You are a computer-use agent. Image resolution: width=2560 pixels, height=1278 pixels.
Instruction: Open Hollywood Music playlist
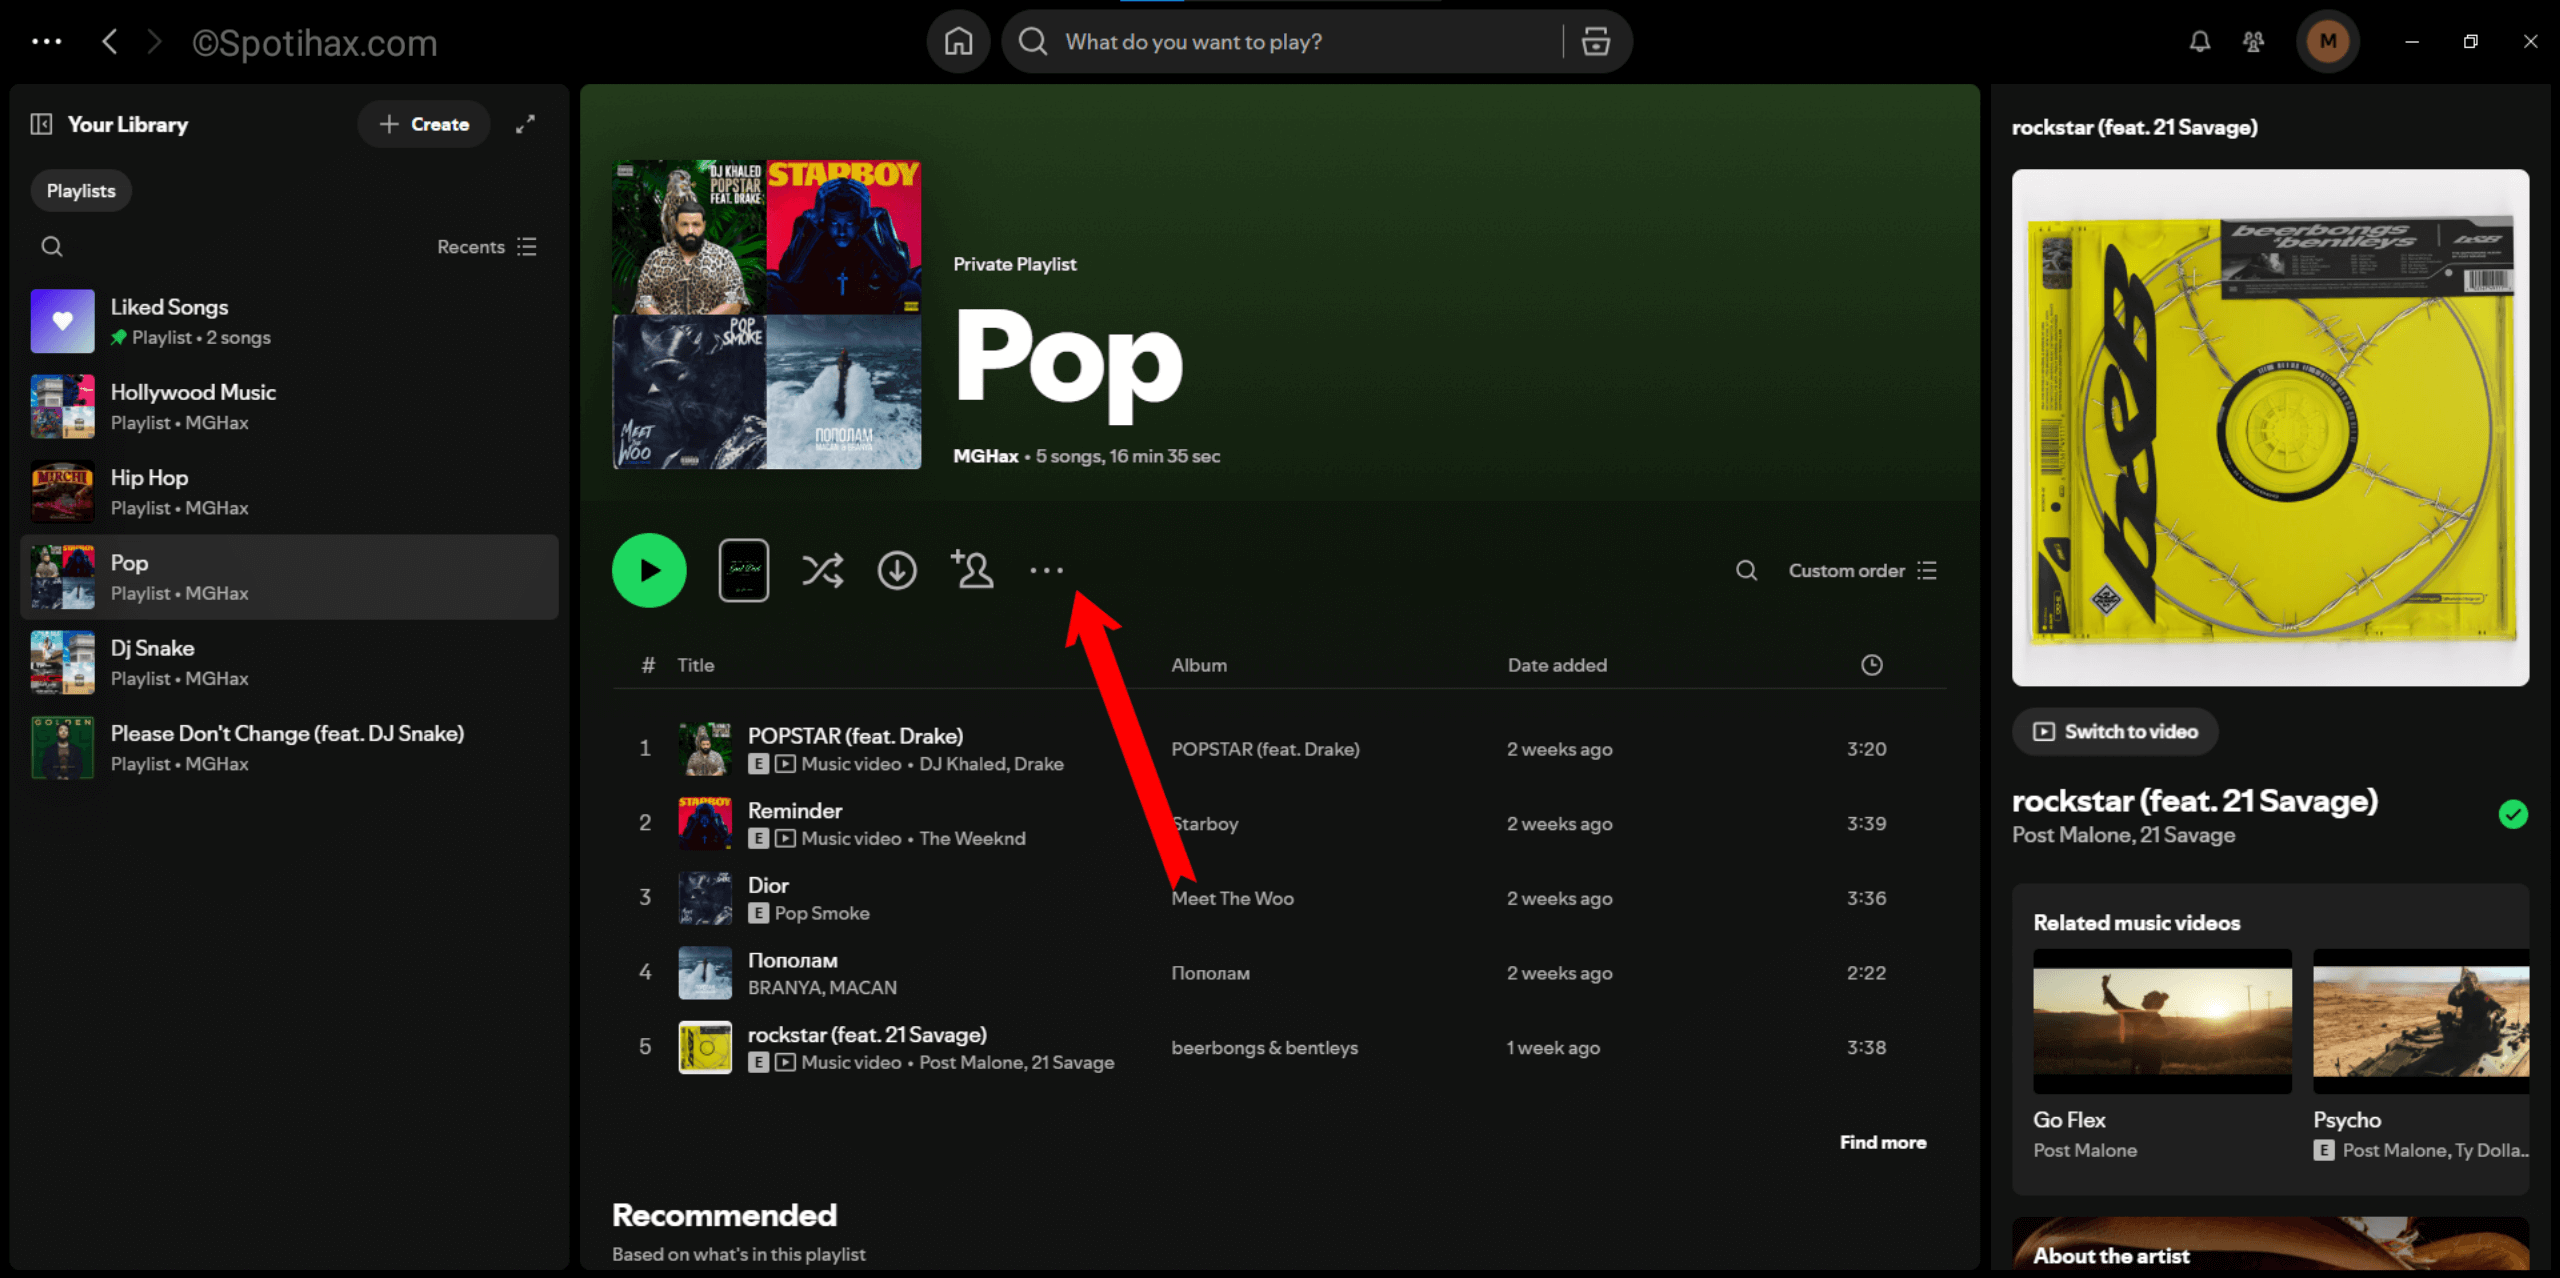pyautogui.click(x=289, y=406)
